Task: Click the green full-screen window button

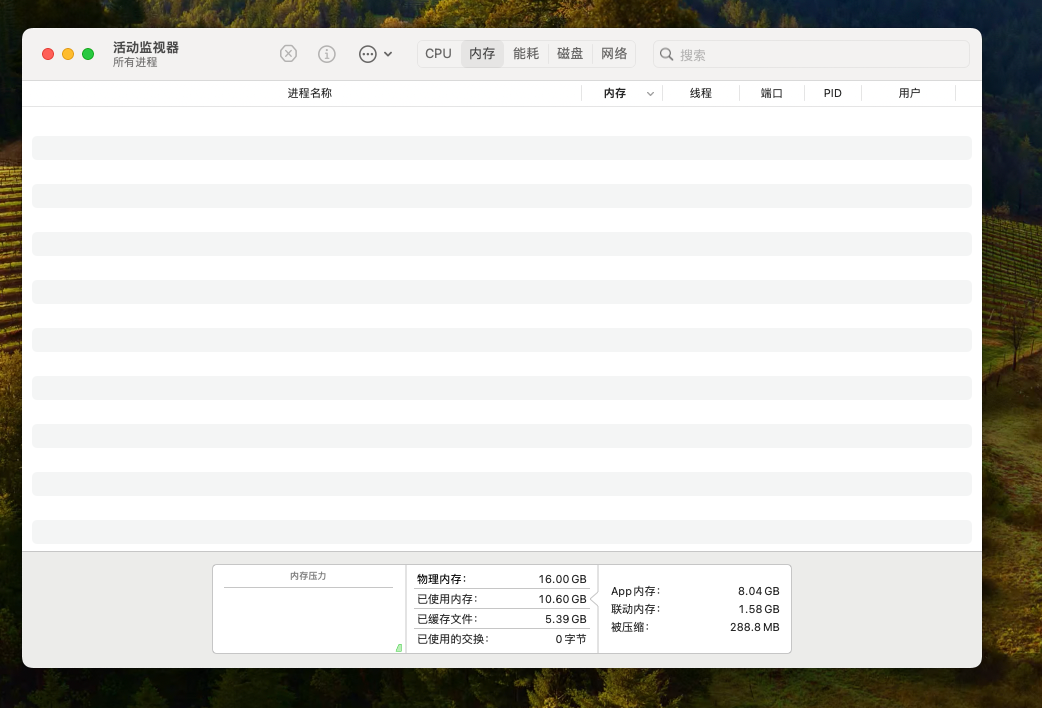Action: point(88,54)
